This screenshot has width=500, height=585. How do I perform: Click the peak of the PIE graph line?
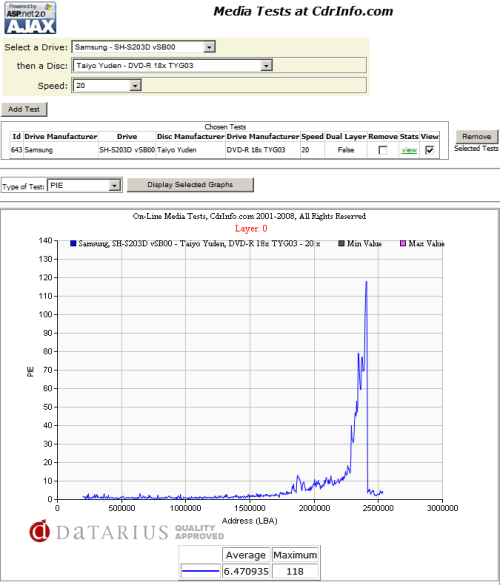pos(366,282)
